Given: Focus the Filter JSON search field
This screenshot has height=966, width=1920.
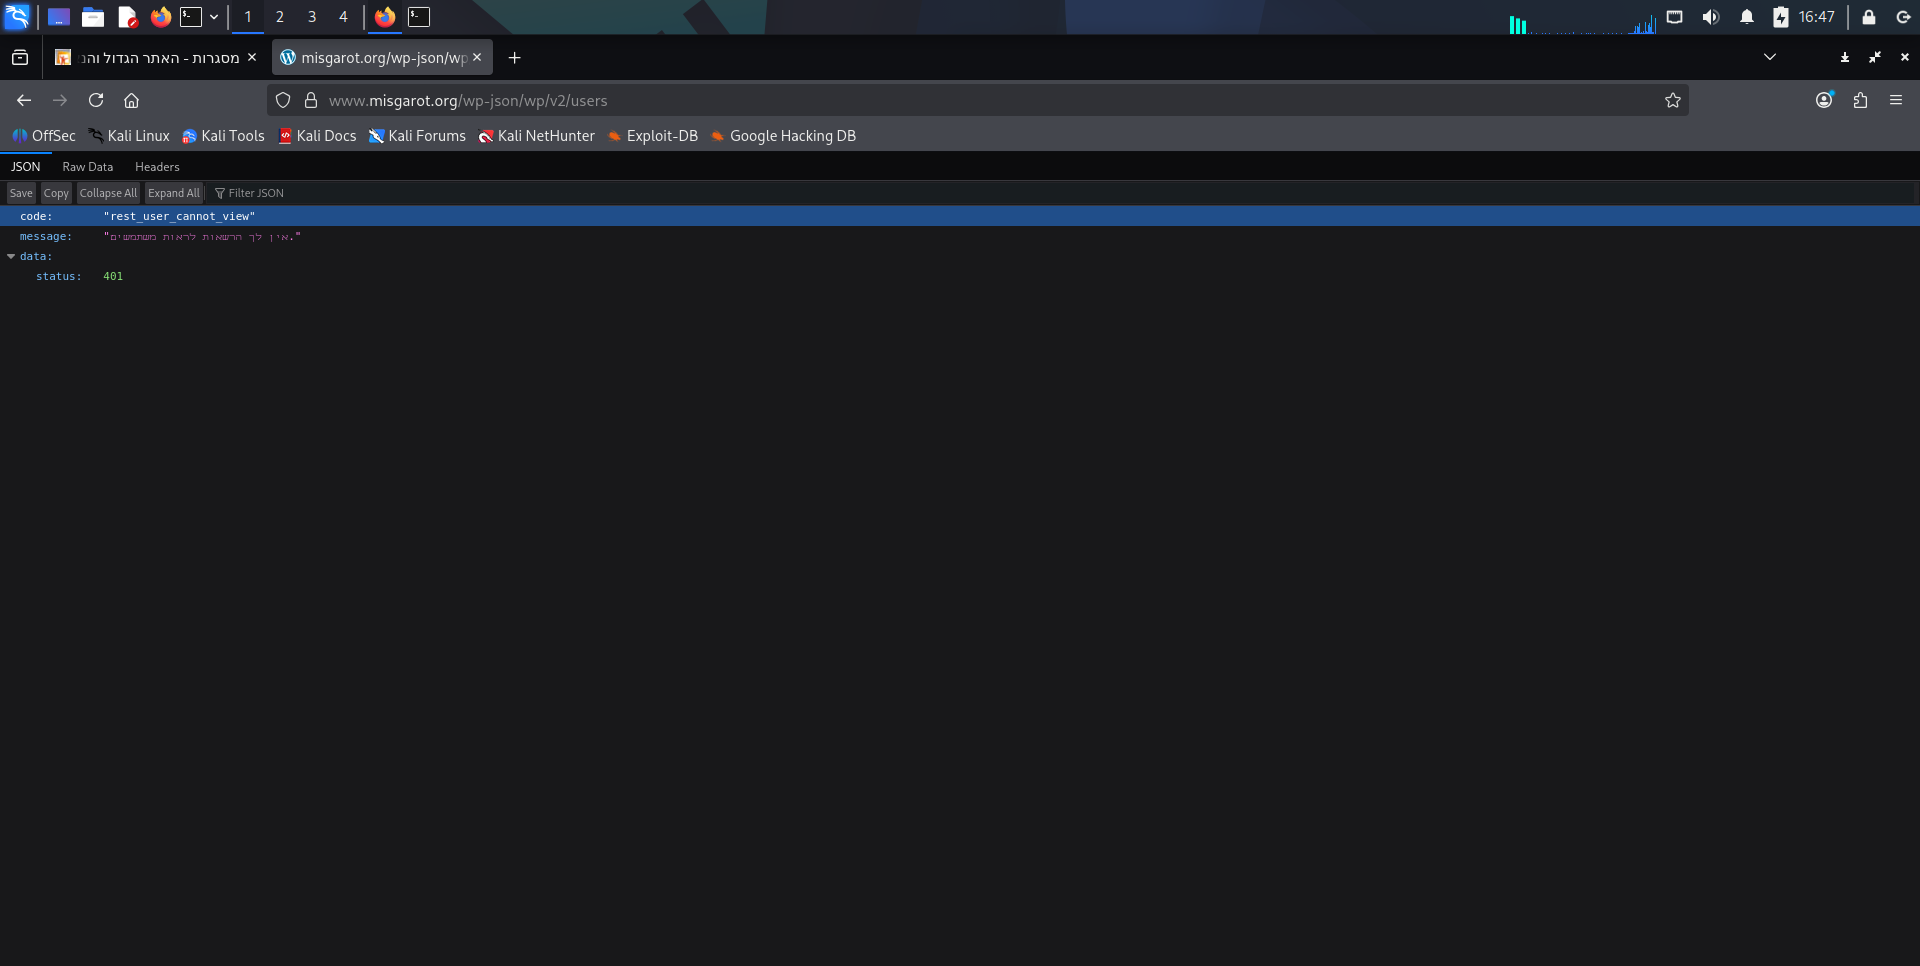Looking at the screenshot, I should pos(1062,193).
